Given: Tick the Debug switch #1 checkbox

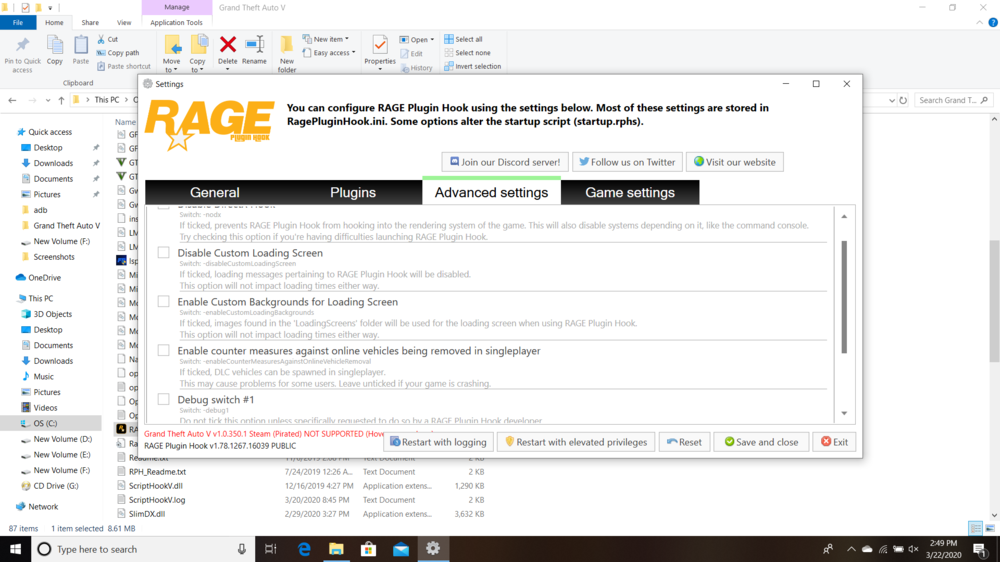Looking at the screenshot, I should pos(164,399).
